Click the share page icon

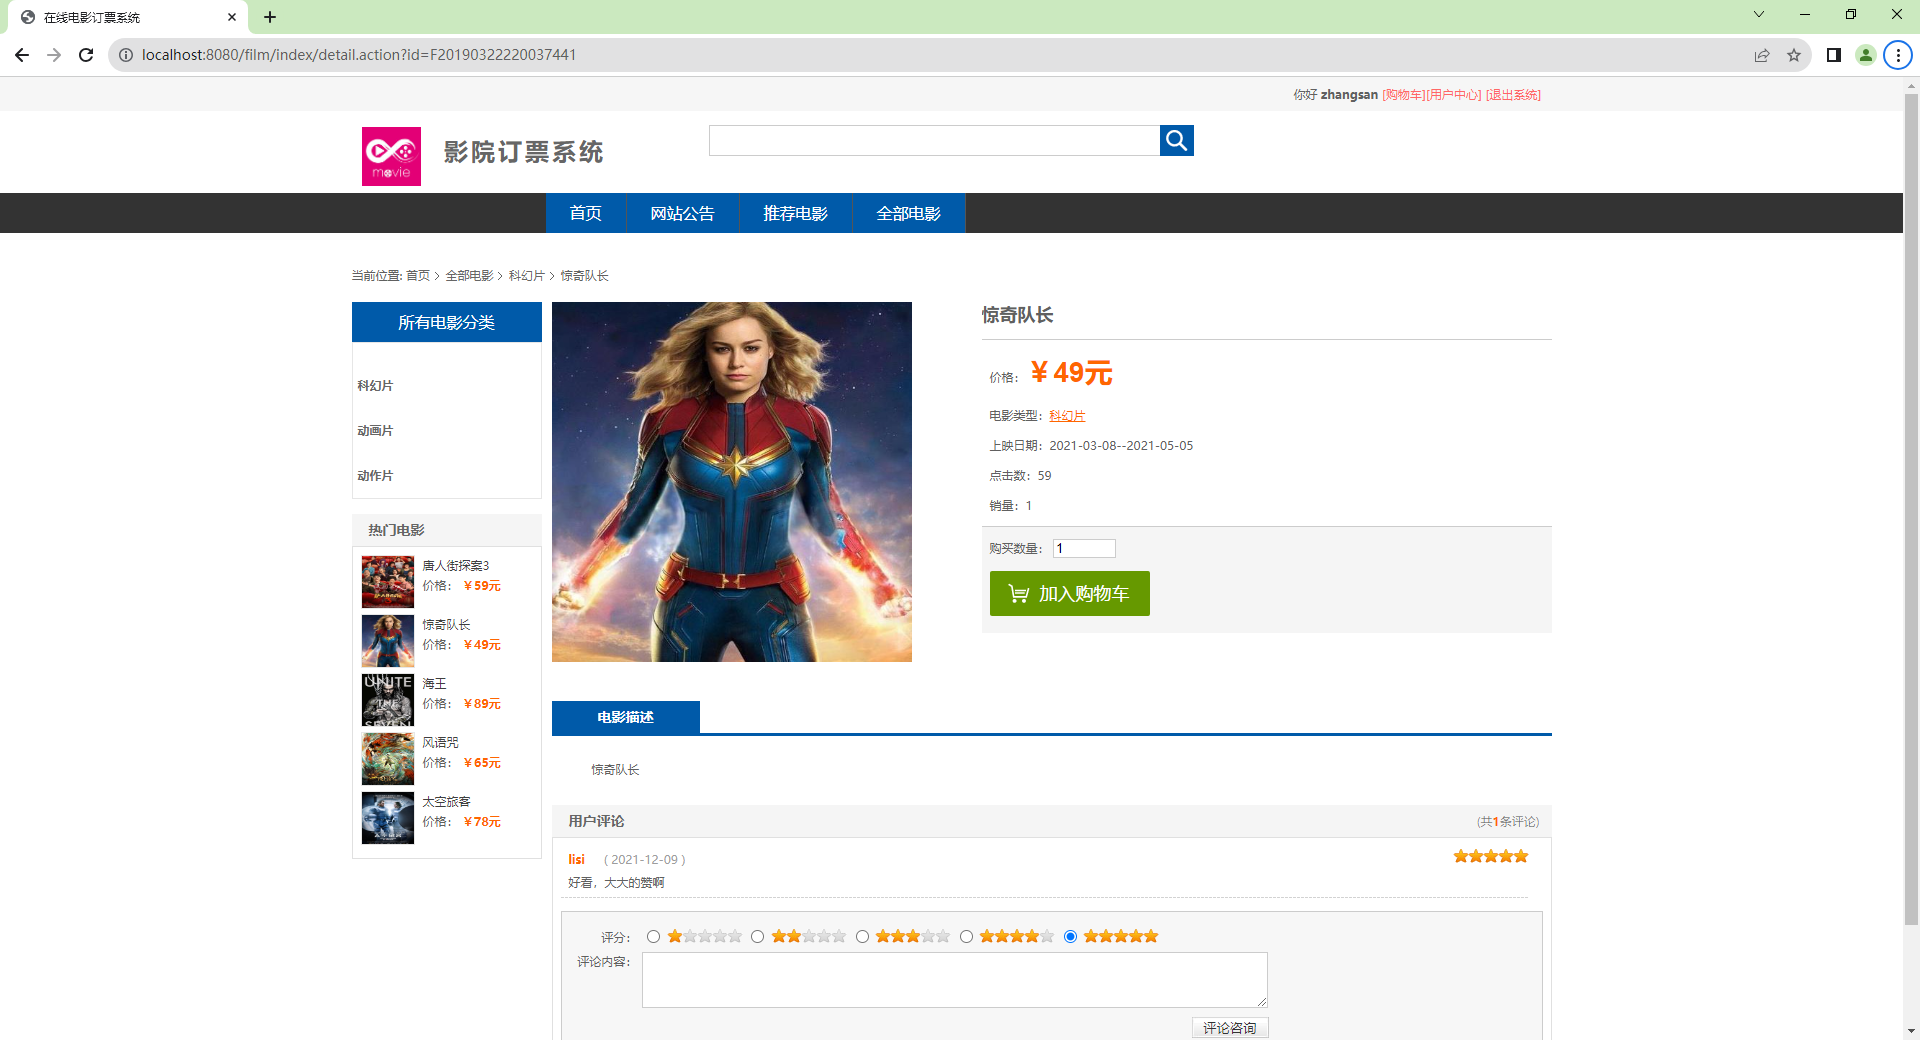coord(1762,55)
